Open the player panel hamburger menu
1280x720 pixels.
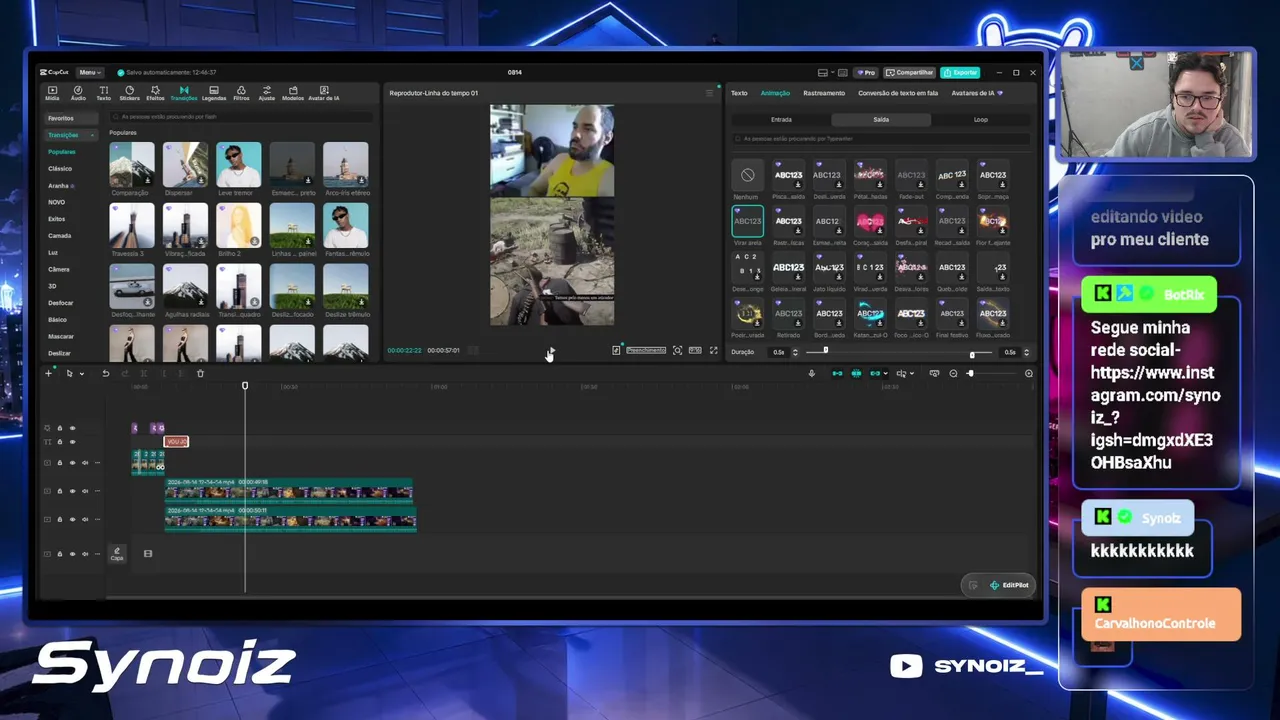(x=710, y=93)
